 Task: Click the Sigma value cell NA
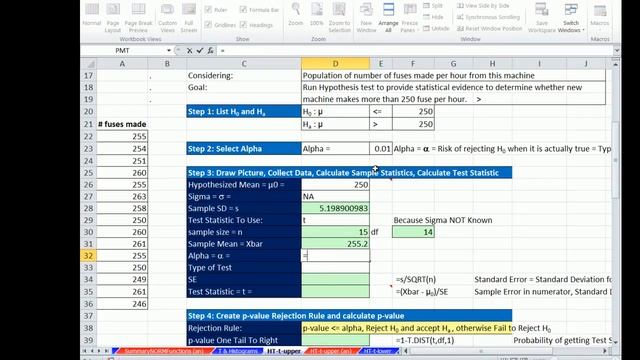(x=335, y=197)
